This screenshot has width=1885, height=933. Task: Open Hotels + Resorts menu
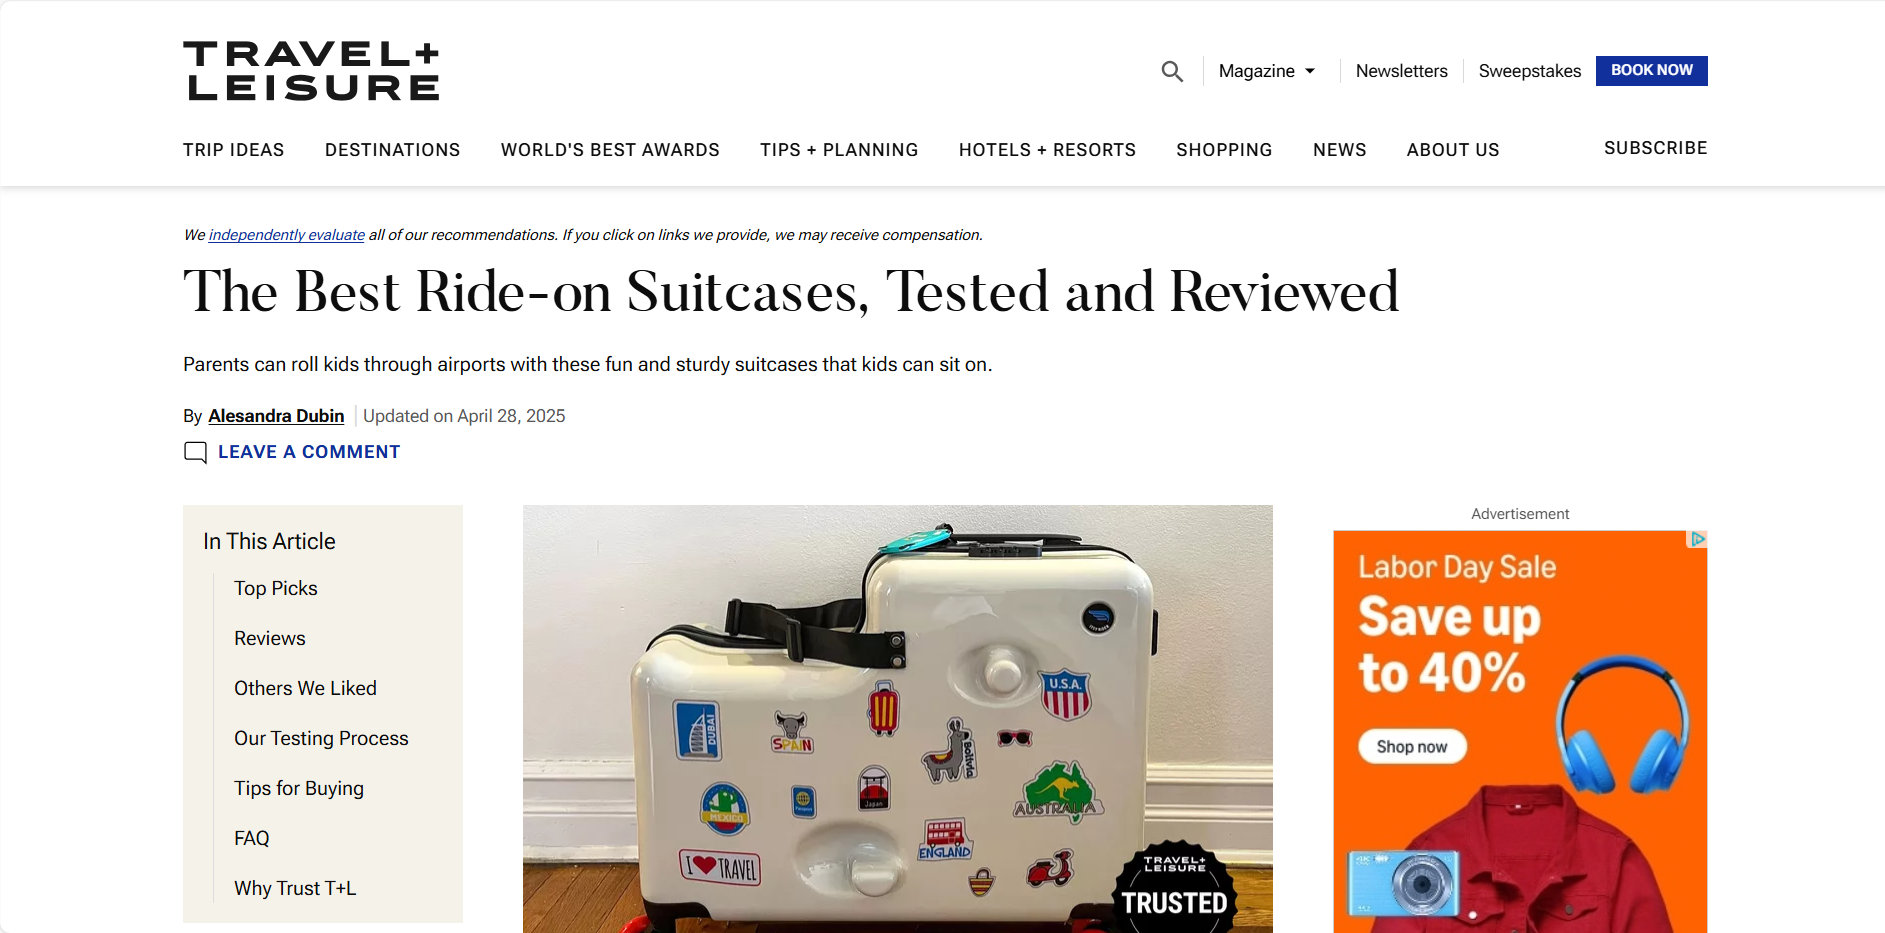[x=1047, y=150]
